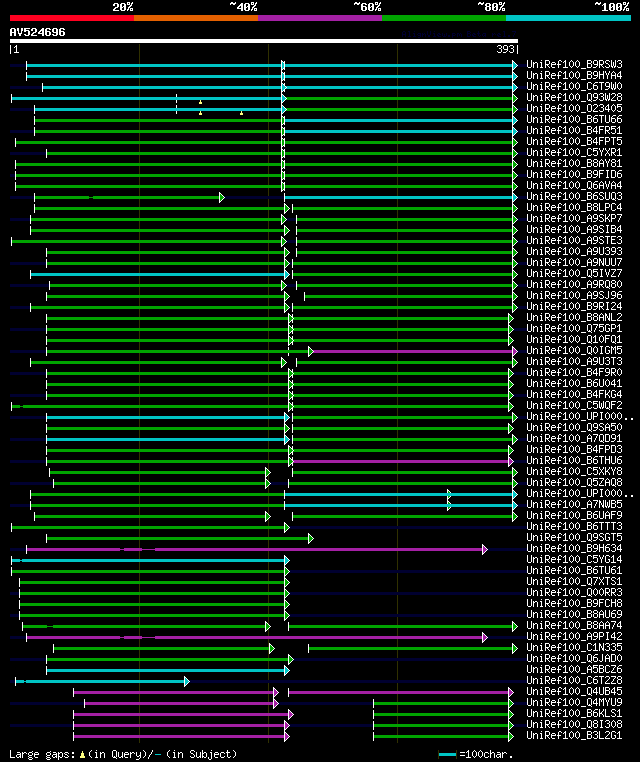This screenshot has width=640, height=762.
Task: Select the UniRef100_B6THU6 label
Action: point(574,460)
